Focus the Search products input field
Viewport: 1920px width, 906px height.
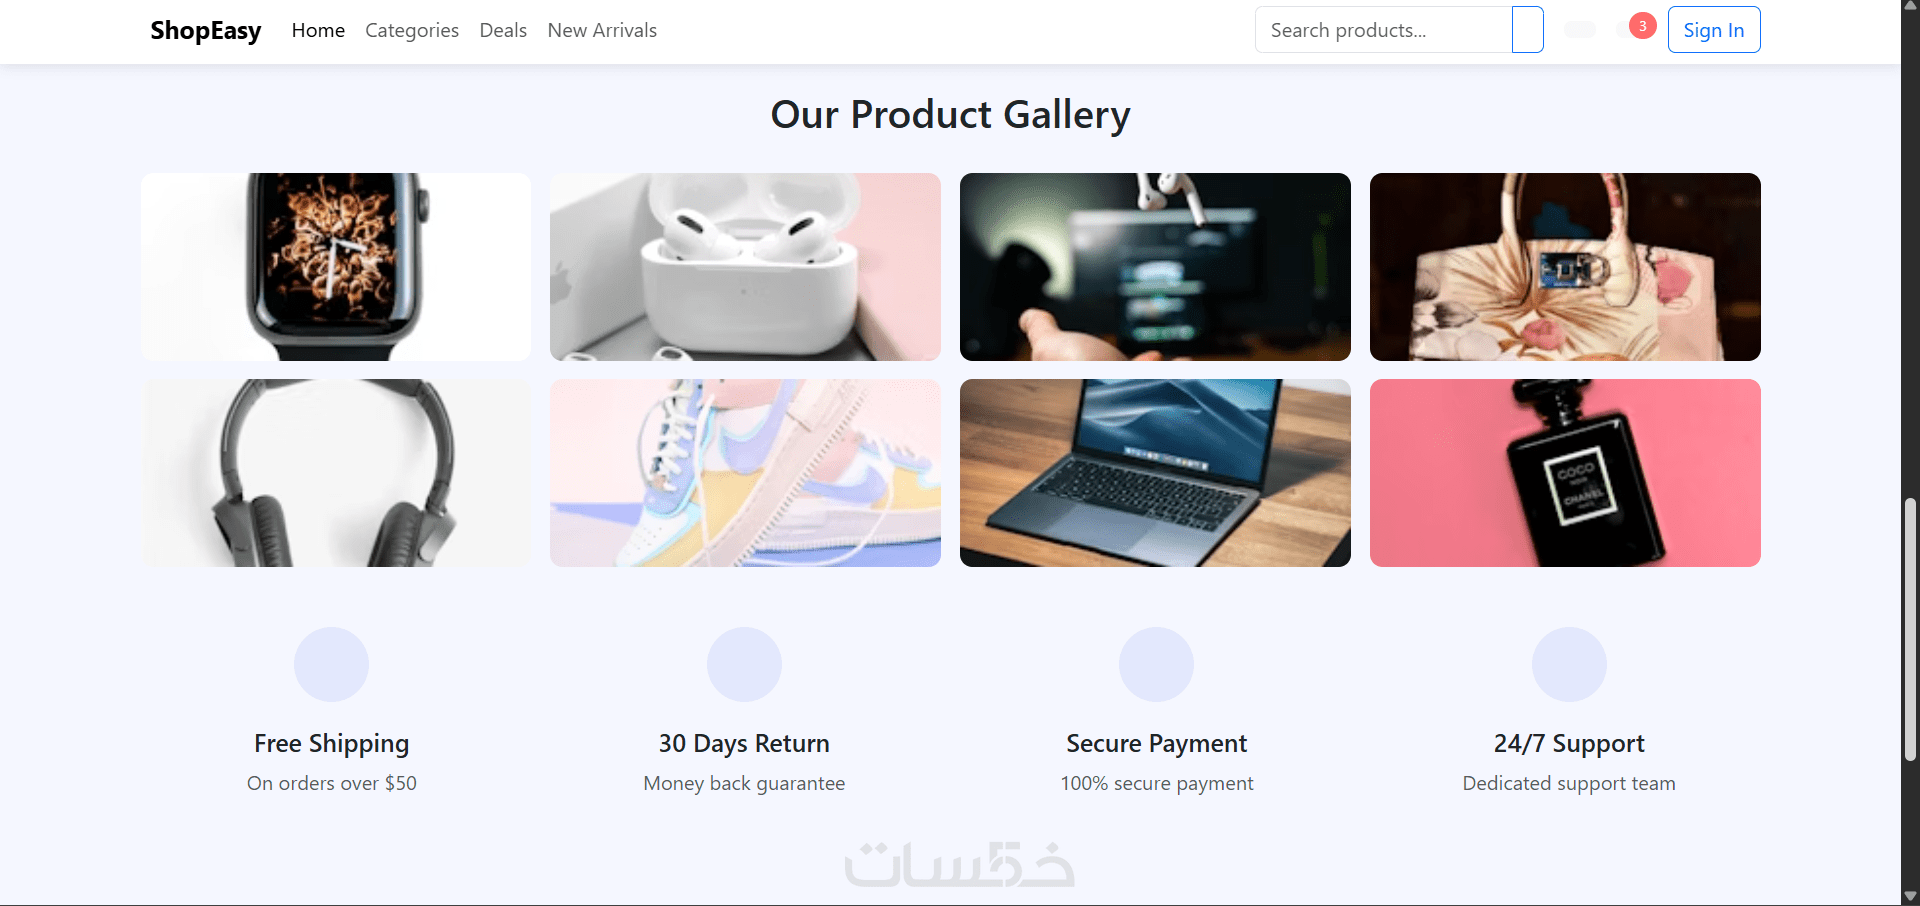coord(1384,30)
